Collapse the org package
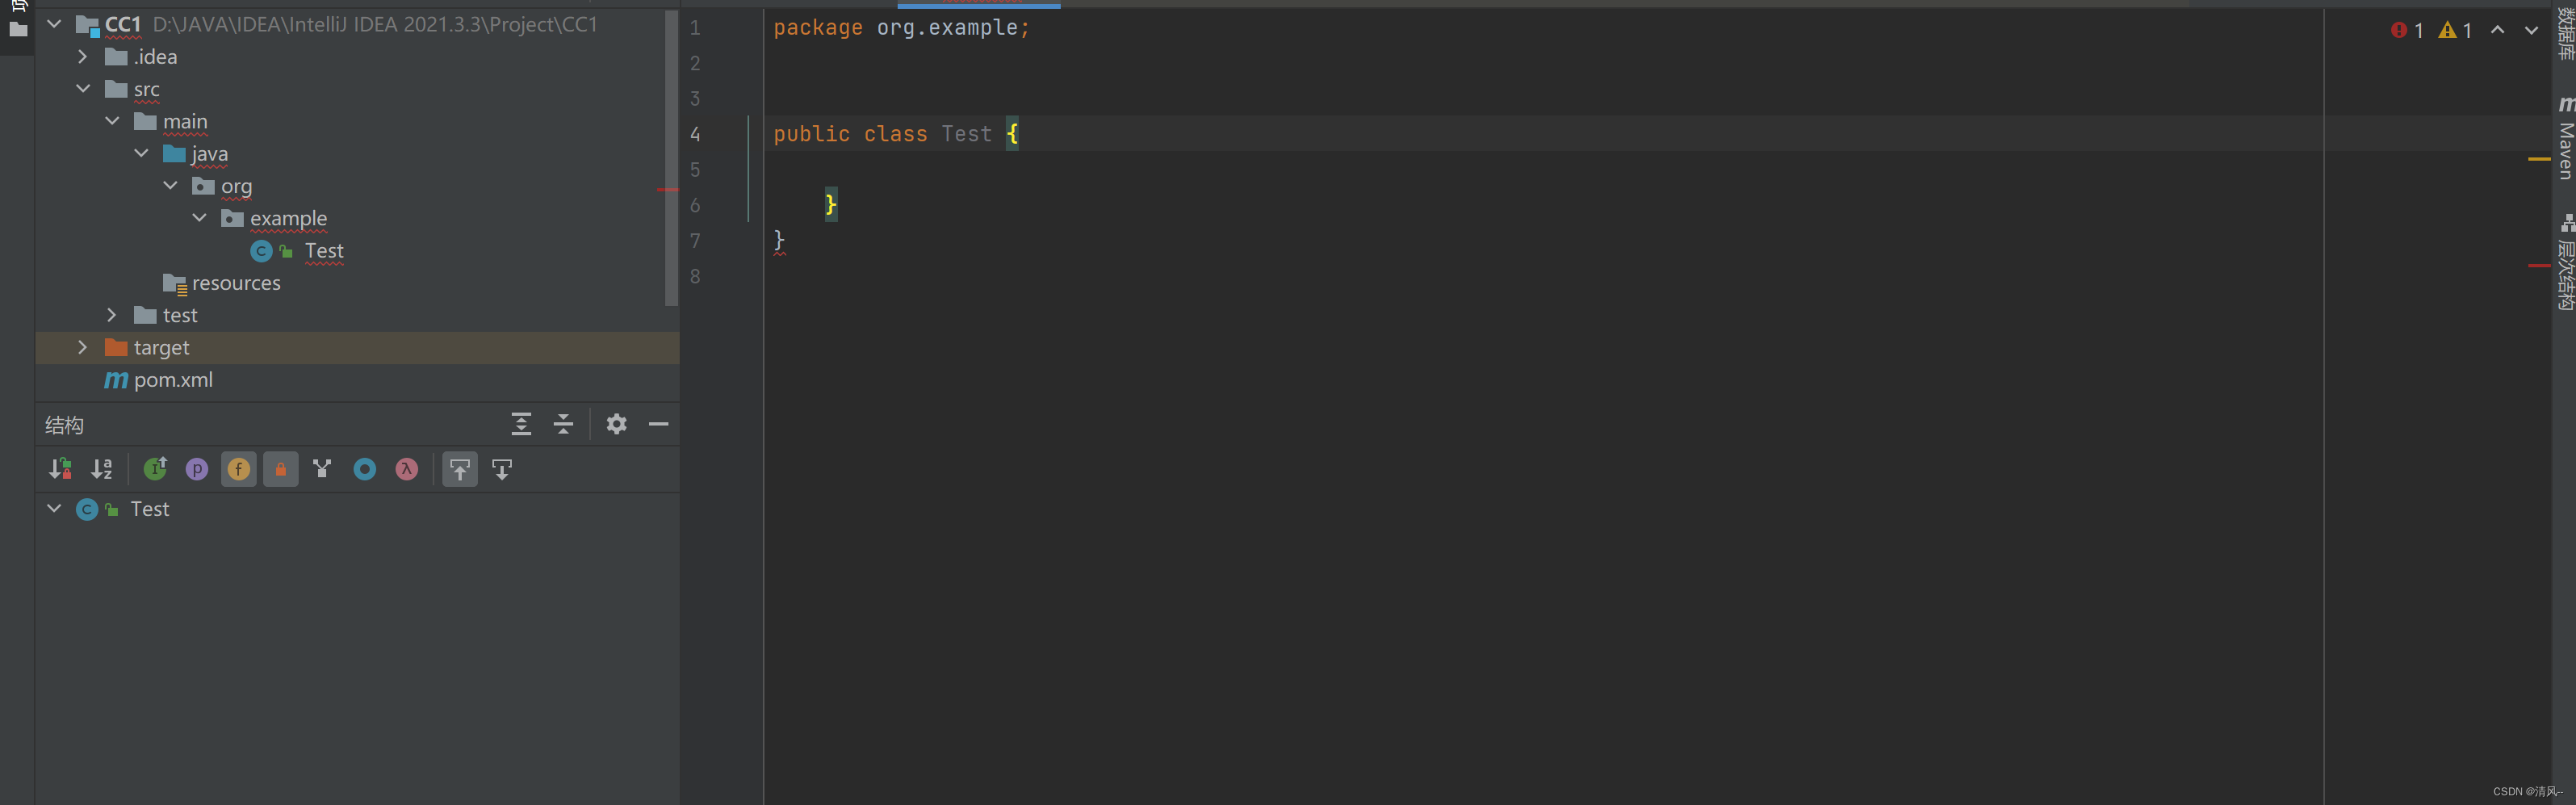2576x805 pixels. click(170, 186)
